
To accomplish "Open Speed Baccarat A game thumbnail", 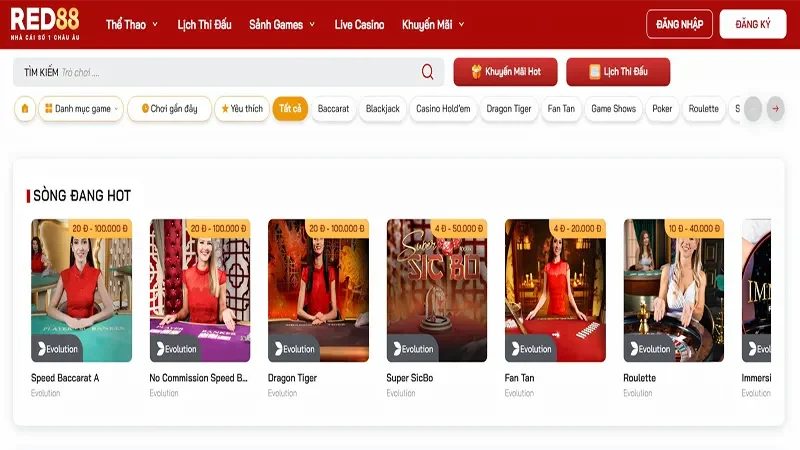I will 82,290.
